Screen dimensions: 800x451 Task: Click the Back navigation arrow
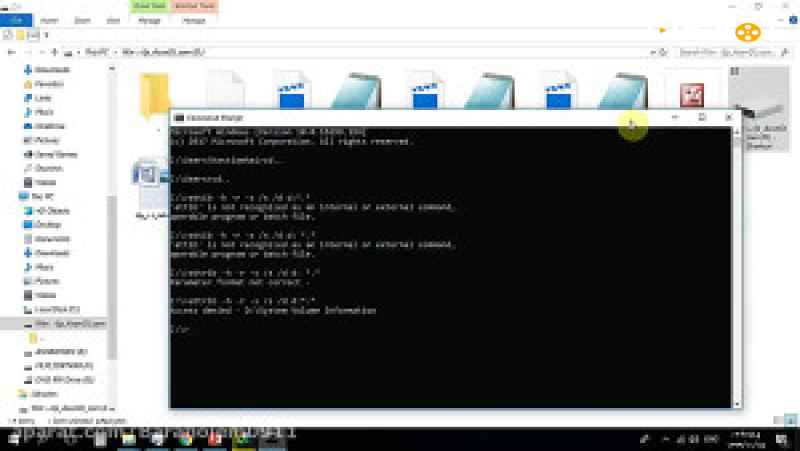[x=12, y=51]
